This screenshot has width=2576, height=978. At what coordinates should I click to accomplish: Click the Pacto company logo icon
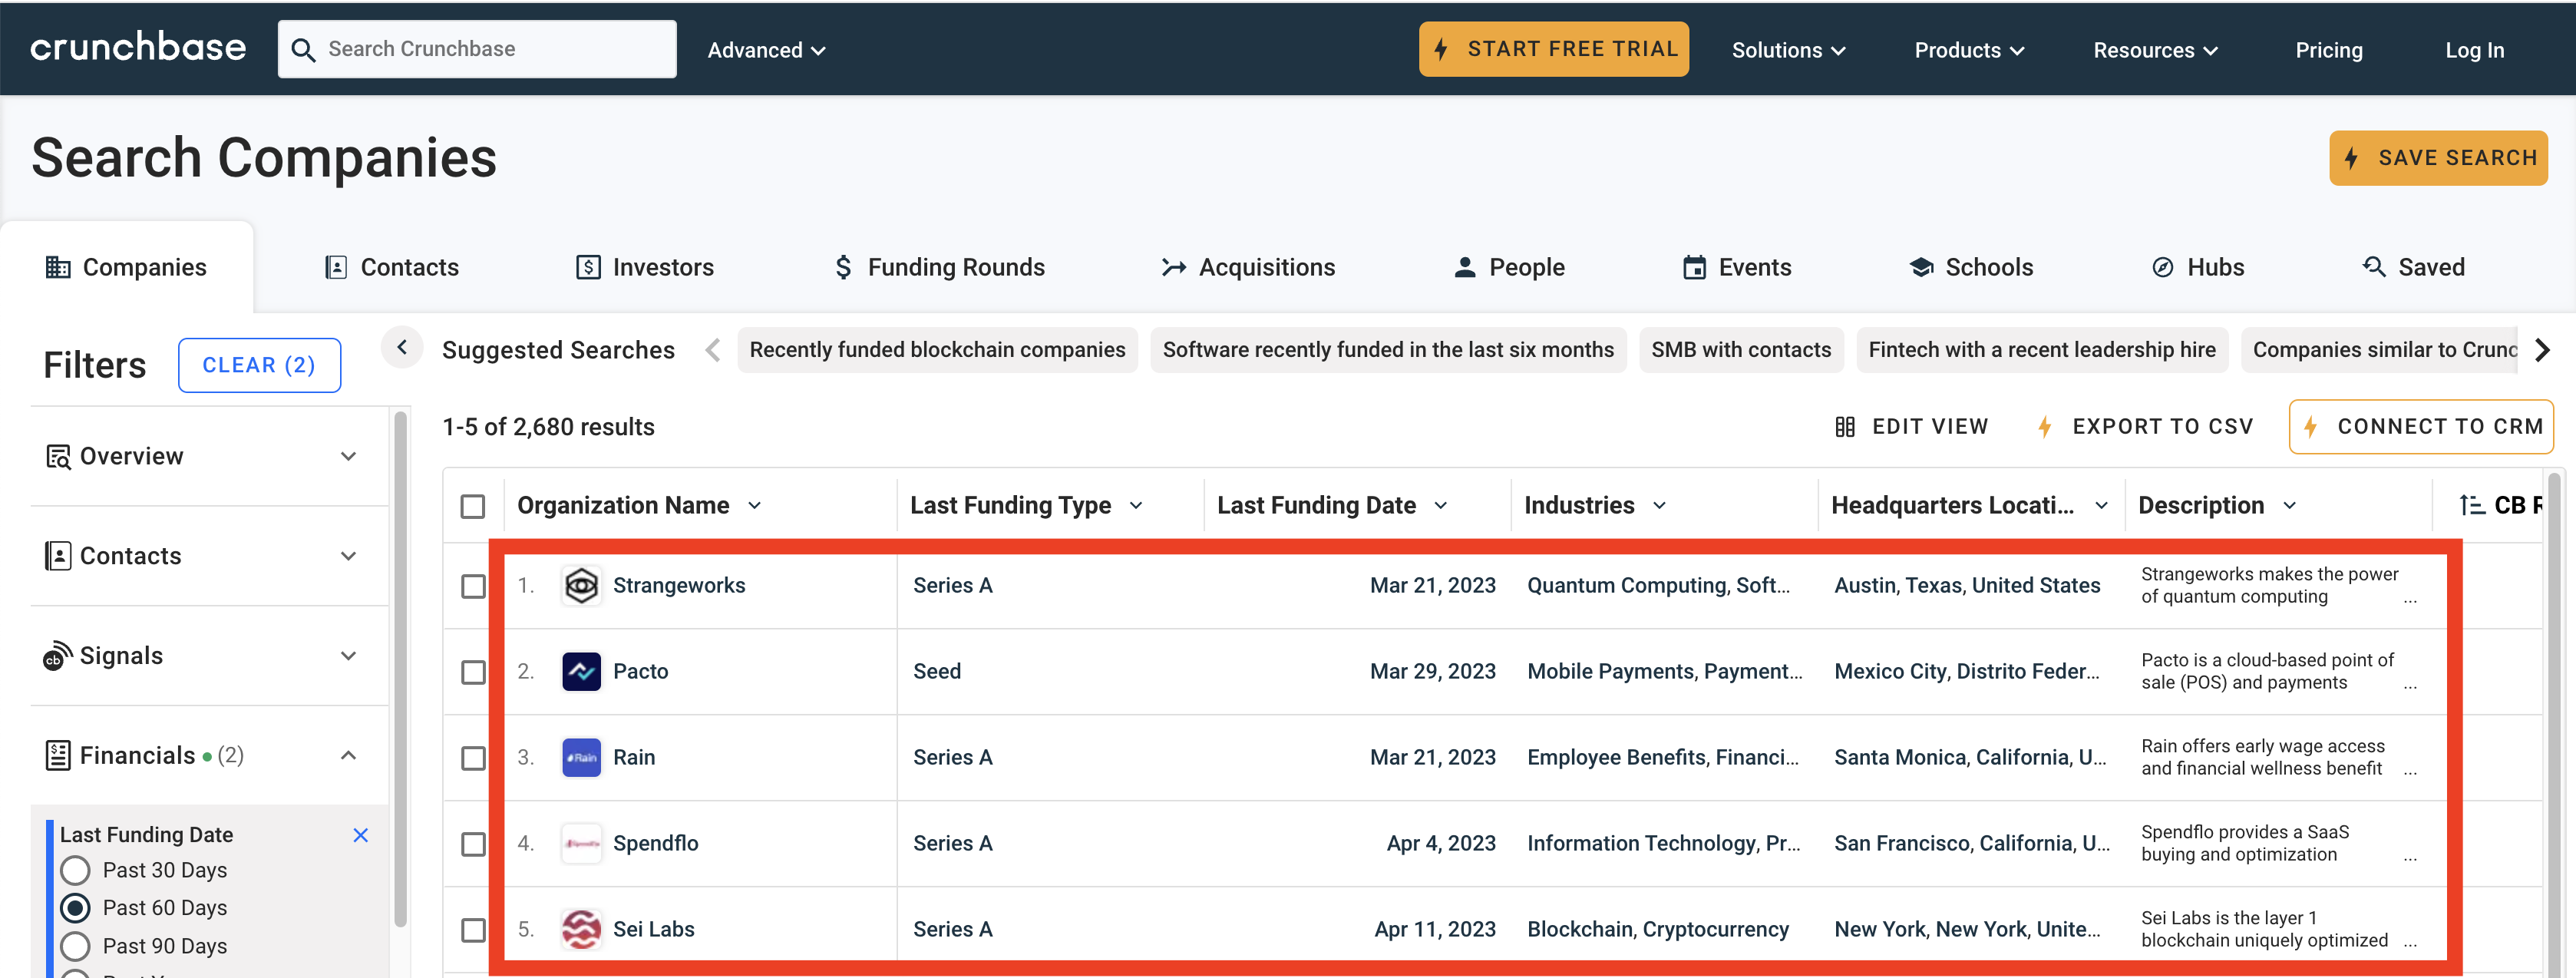[x=580, y=672]
